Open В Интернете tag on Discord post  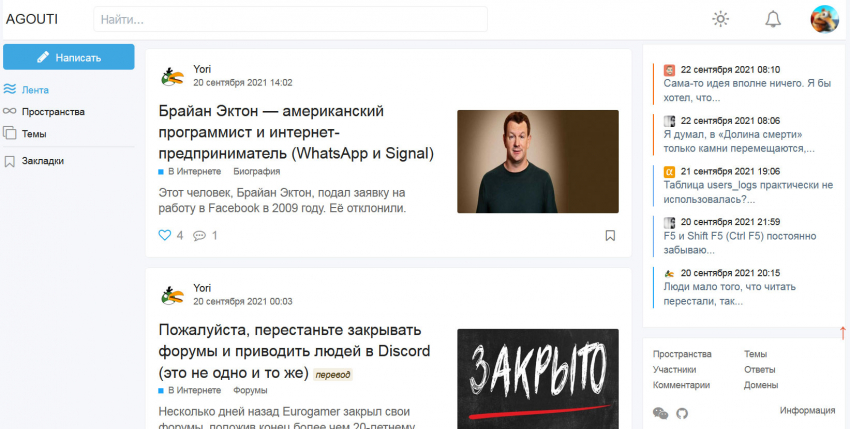click(194, 390)
